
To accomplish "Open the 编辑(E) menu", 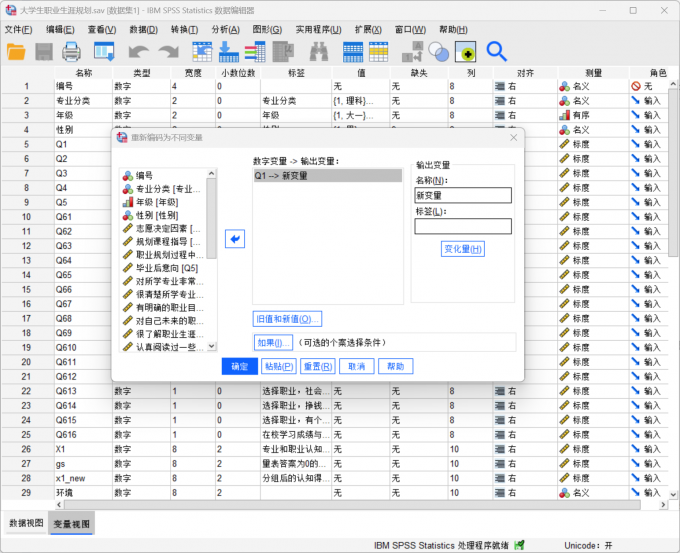I will (x=60, y=29).
